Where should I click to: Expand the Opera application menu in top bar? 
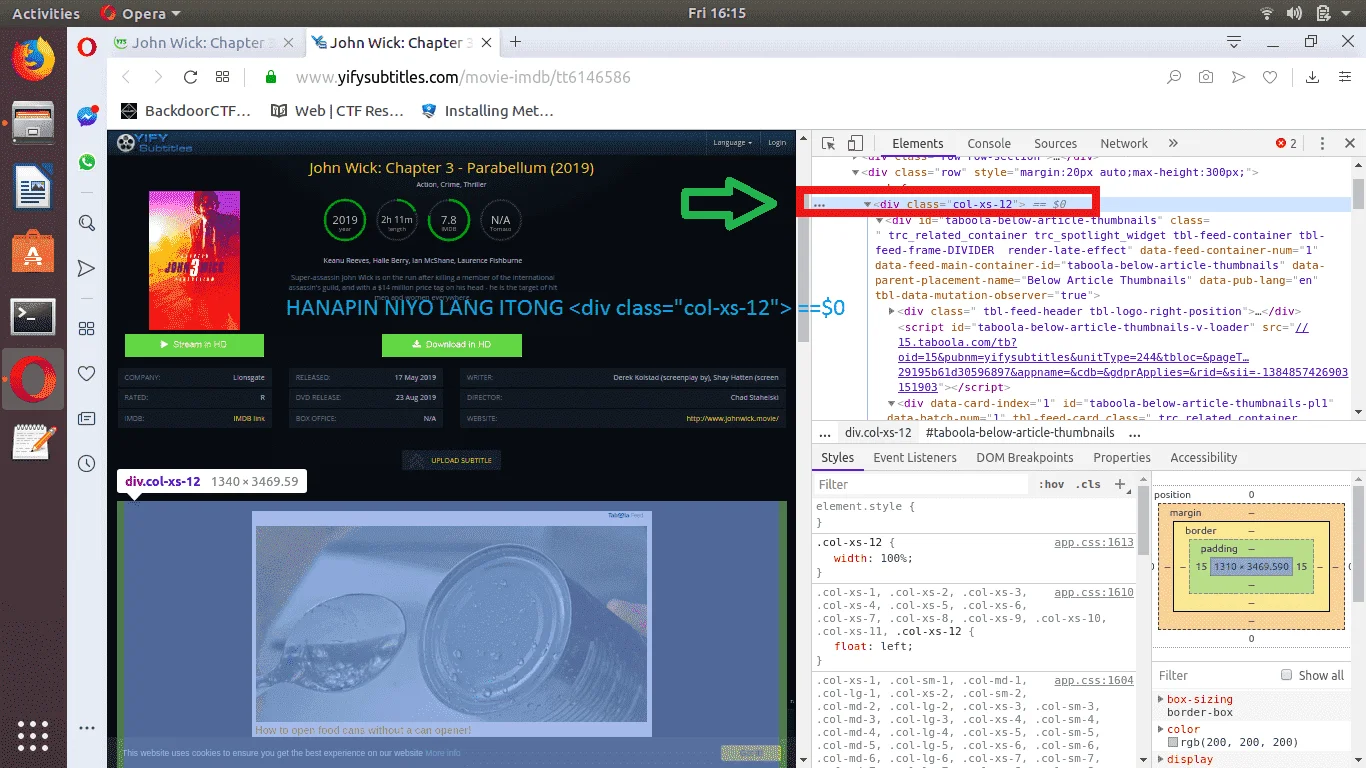(x=141, y=13)
